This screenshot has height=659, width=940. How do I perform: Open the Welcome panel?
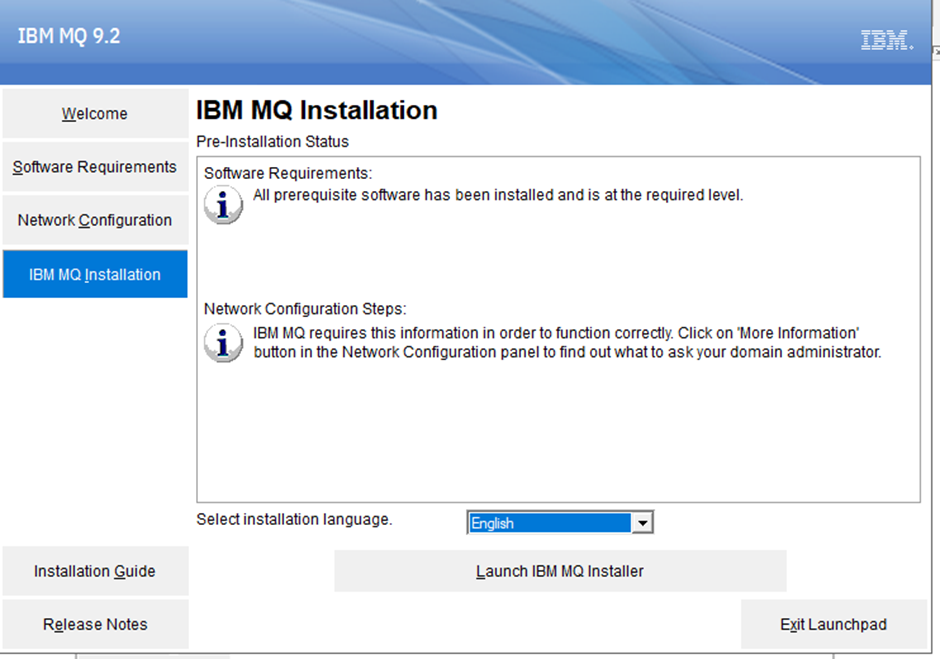[x=95, y=113]
